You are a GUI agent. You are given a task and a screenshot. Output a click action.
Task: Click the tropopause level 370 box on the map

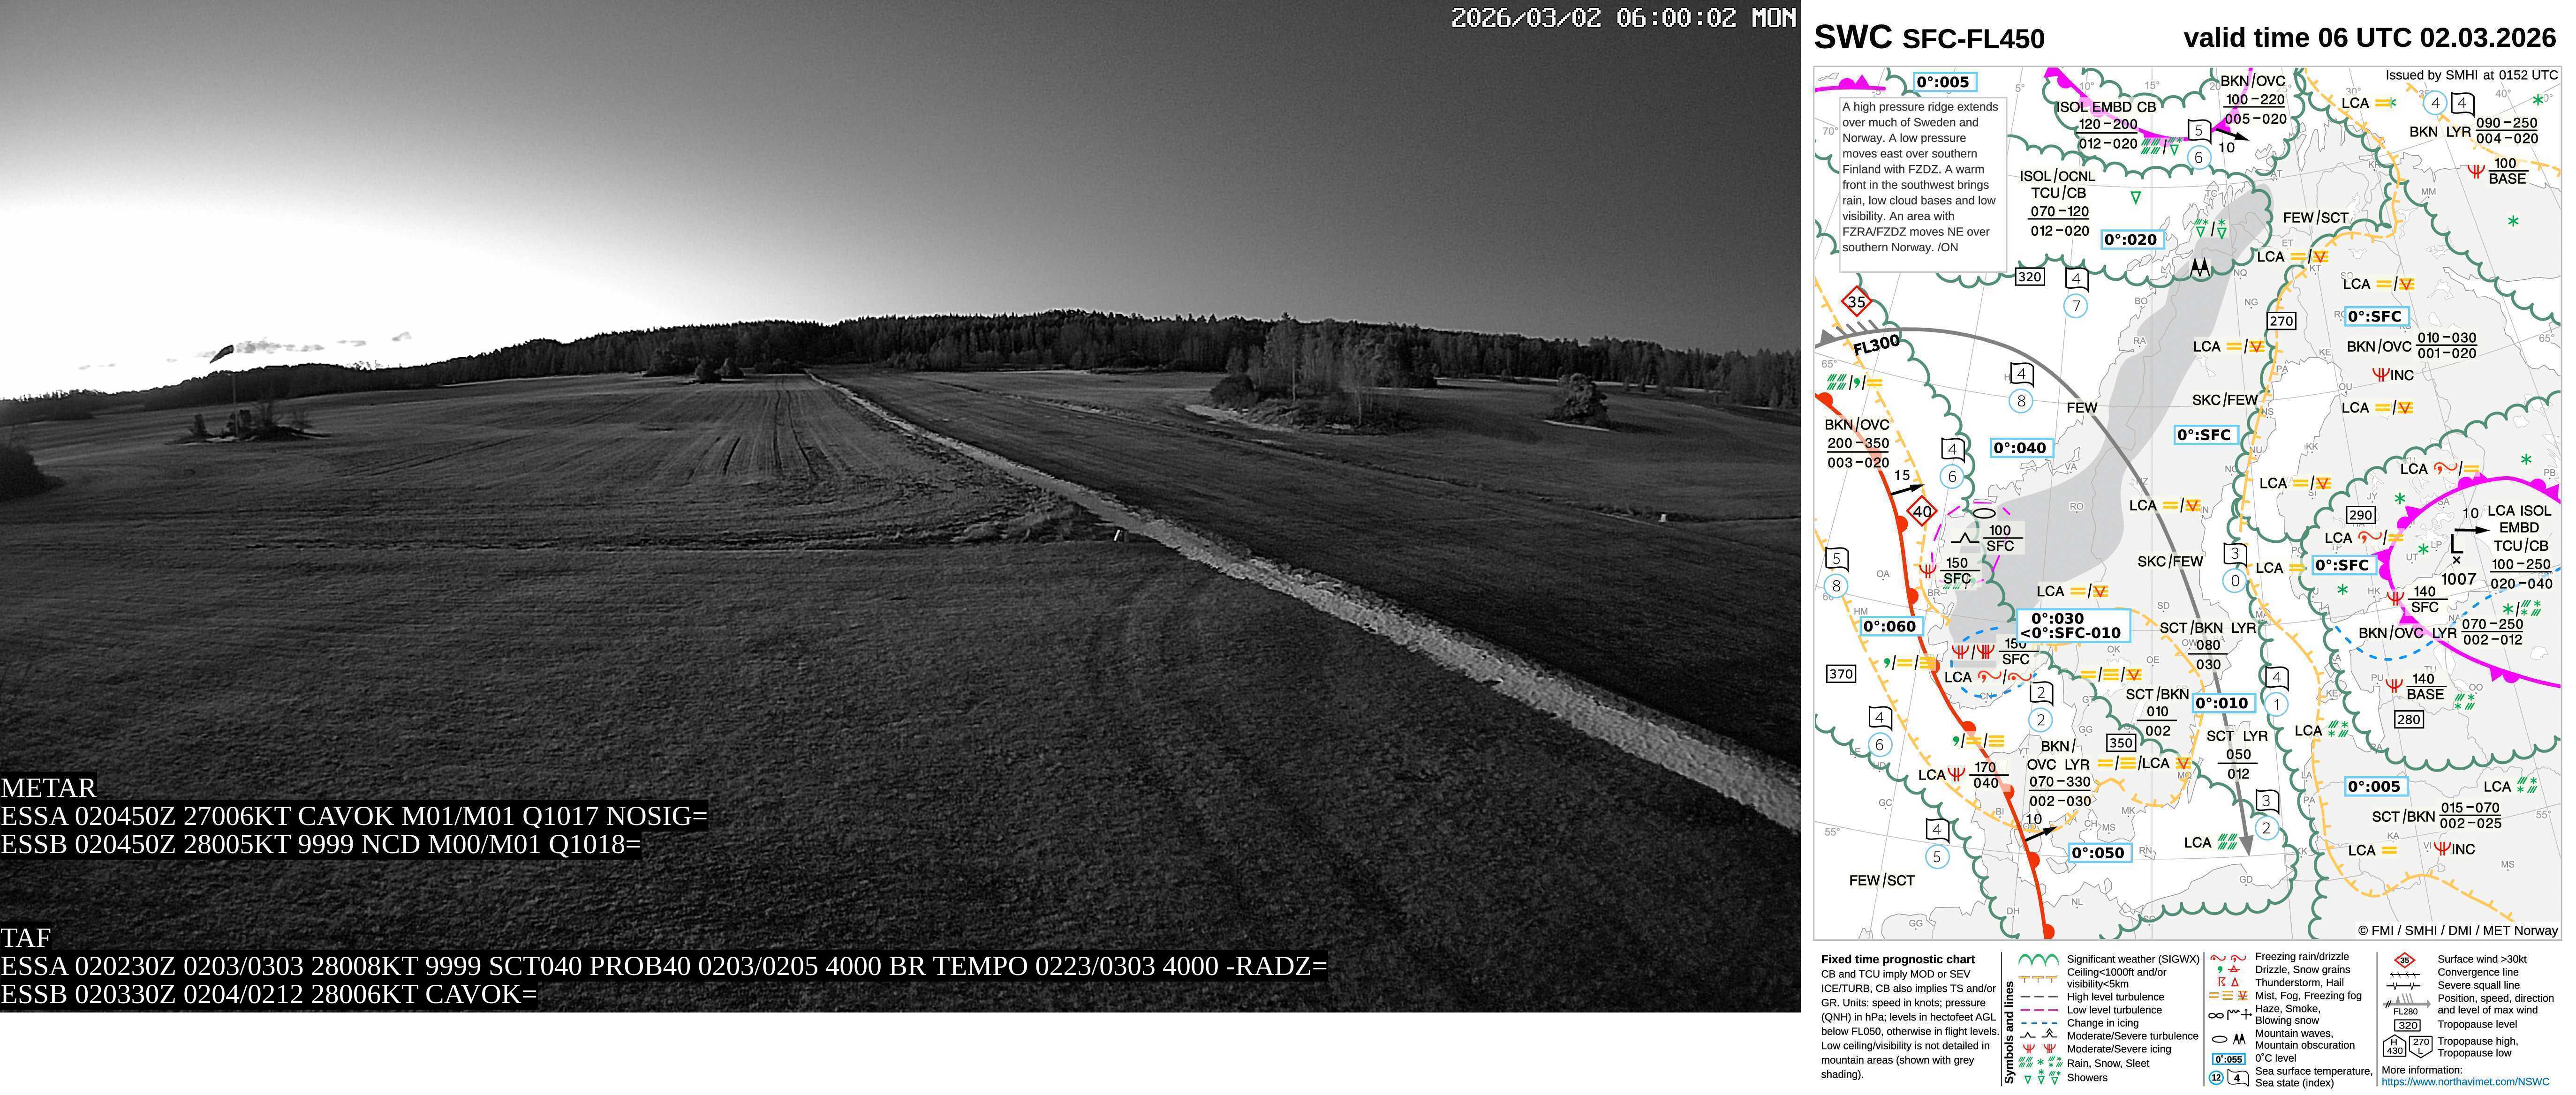point(1841,674)
